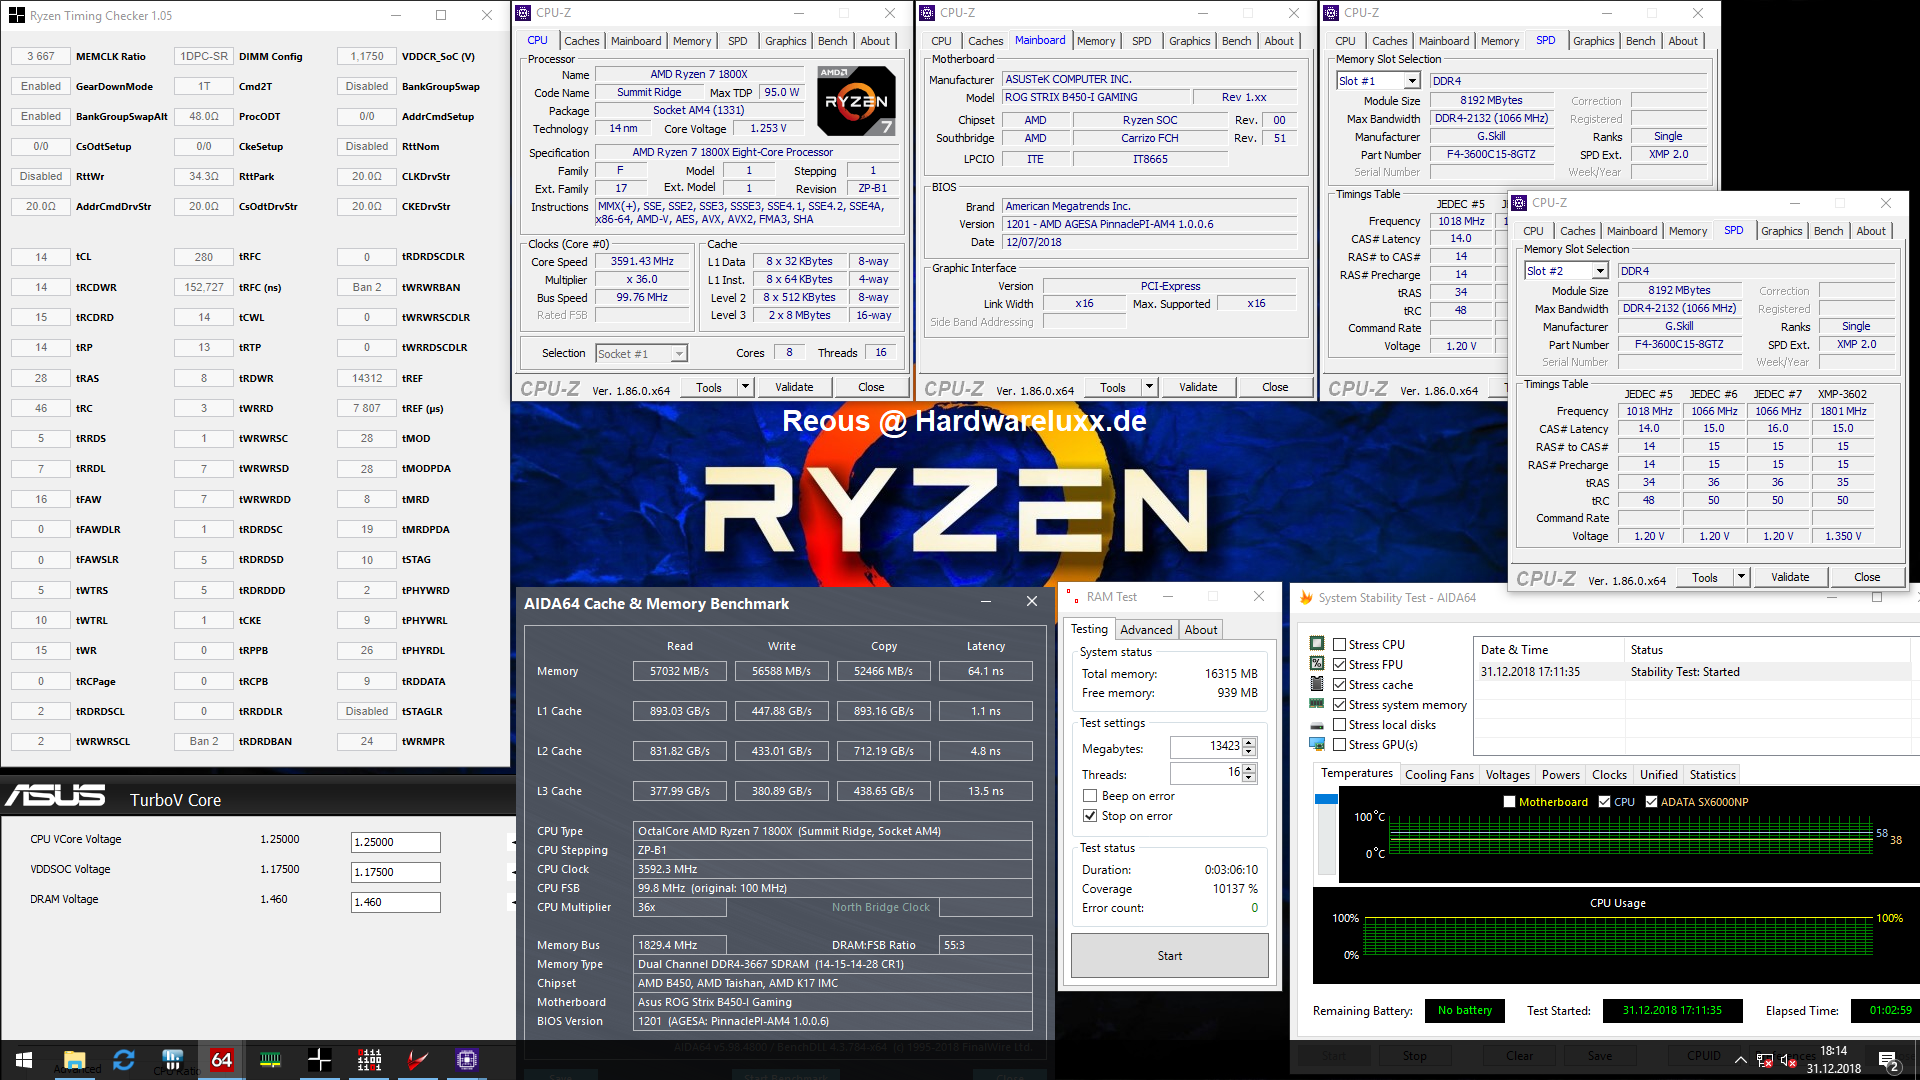Click the binary digits taskbar icon

tap(369, 1059)
